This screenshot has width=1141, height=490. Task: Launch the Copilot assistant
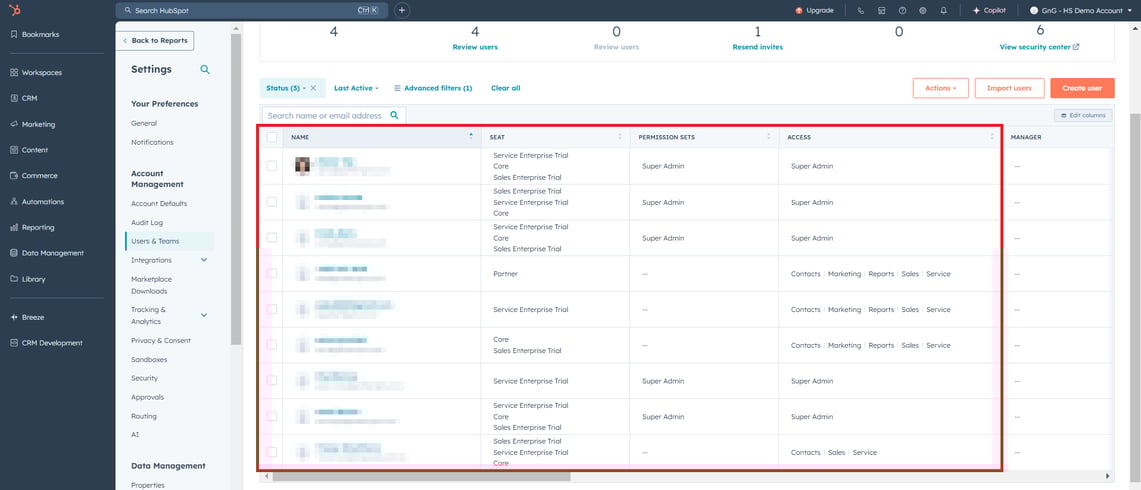click(x=990, y=11)
